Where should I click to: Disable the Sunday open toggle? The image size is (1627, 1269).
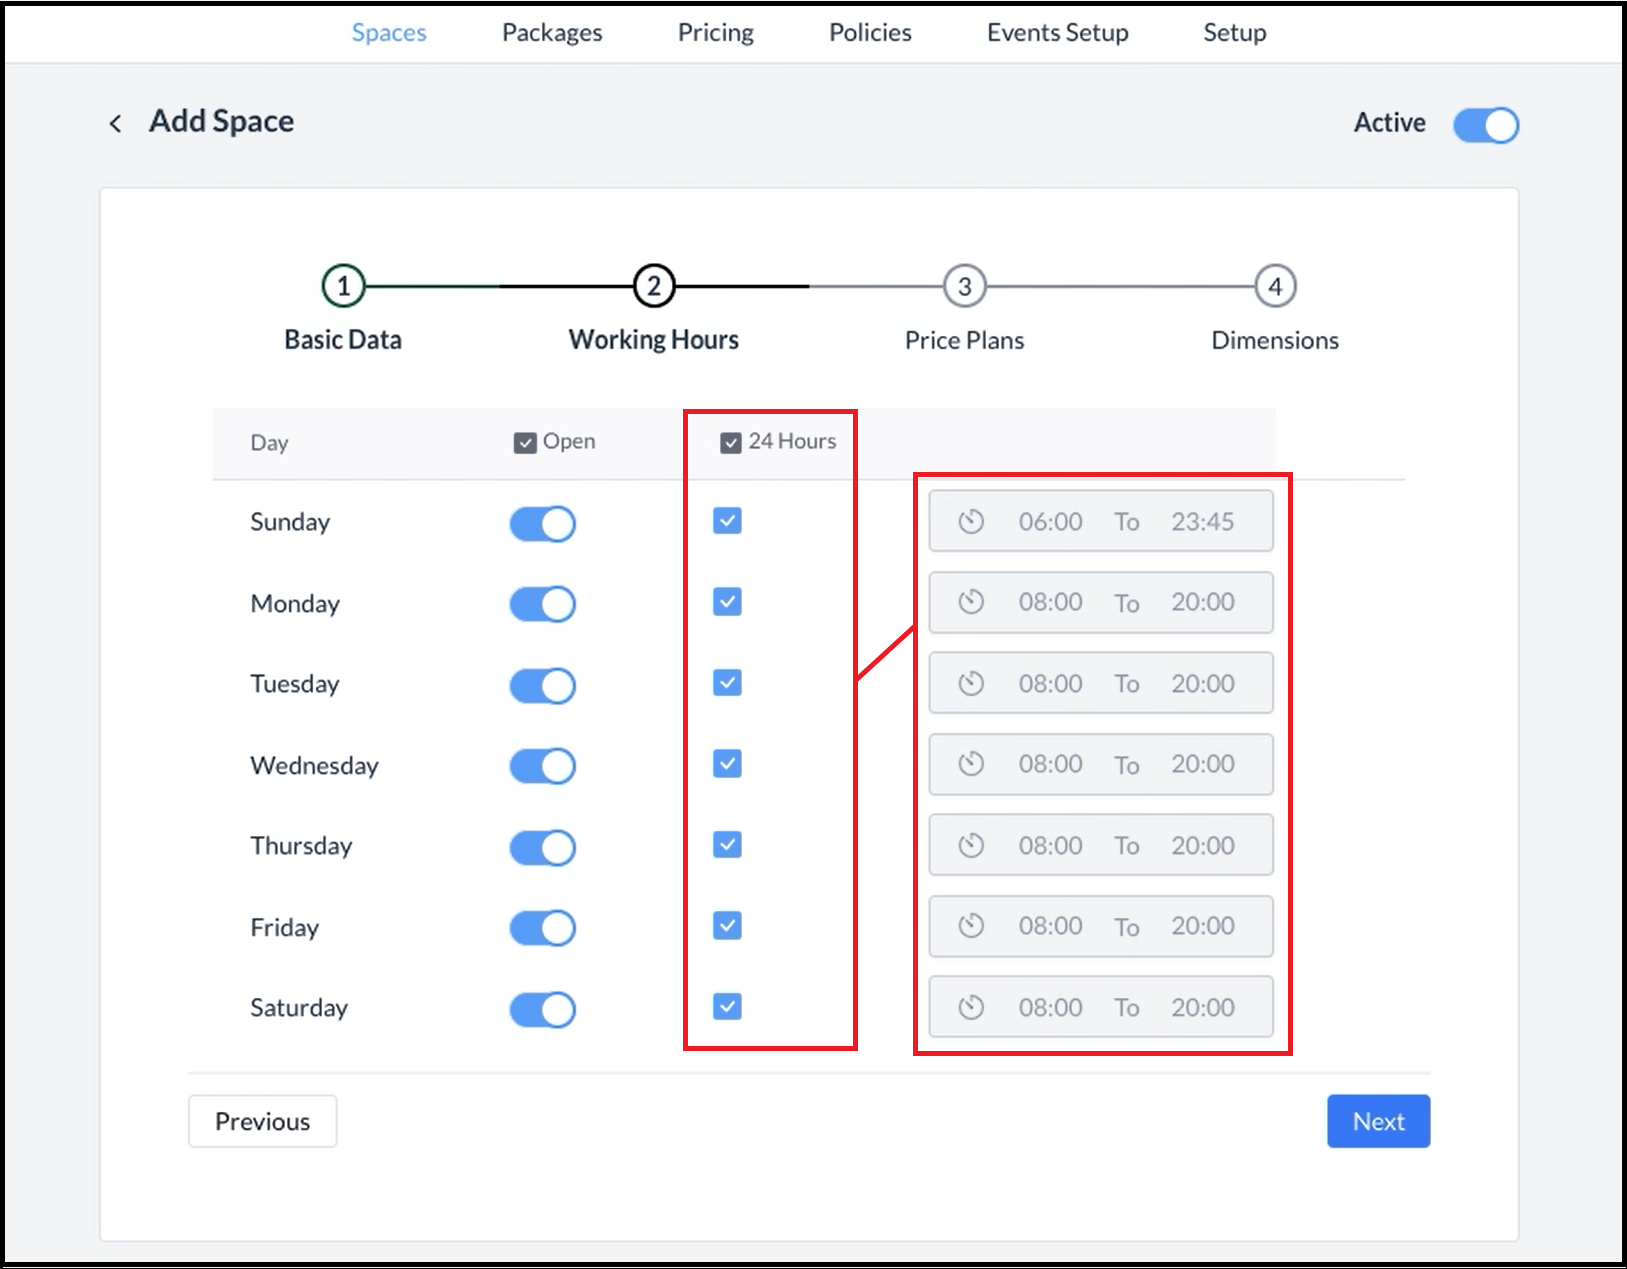542,523
